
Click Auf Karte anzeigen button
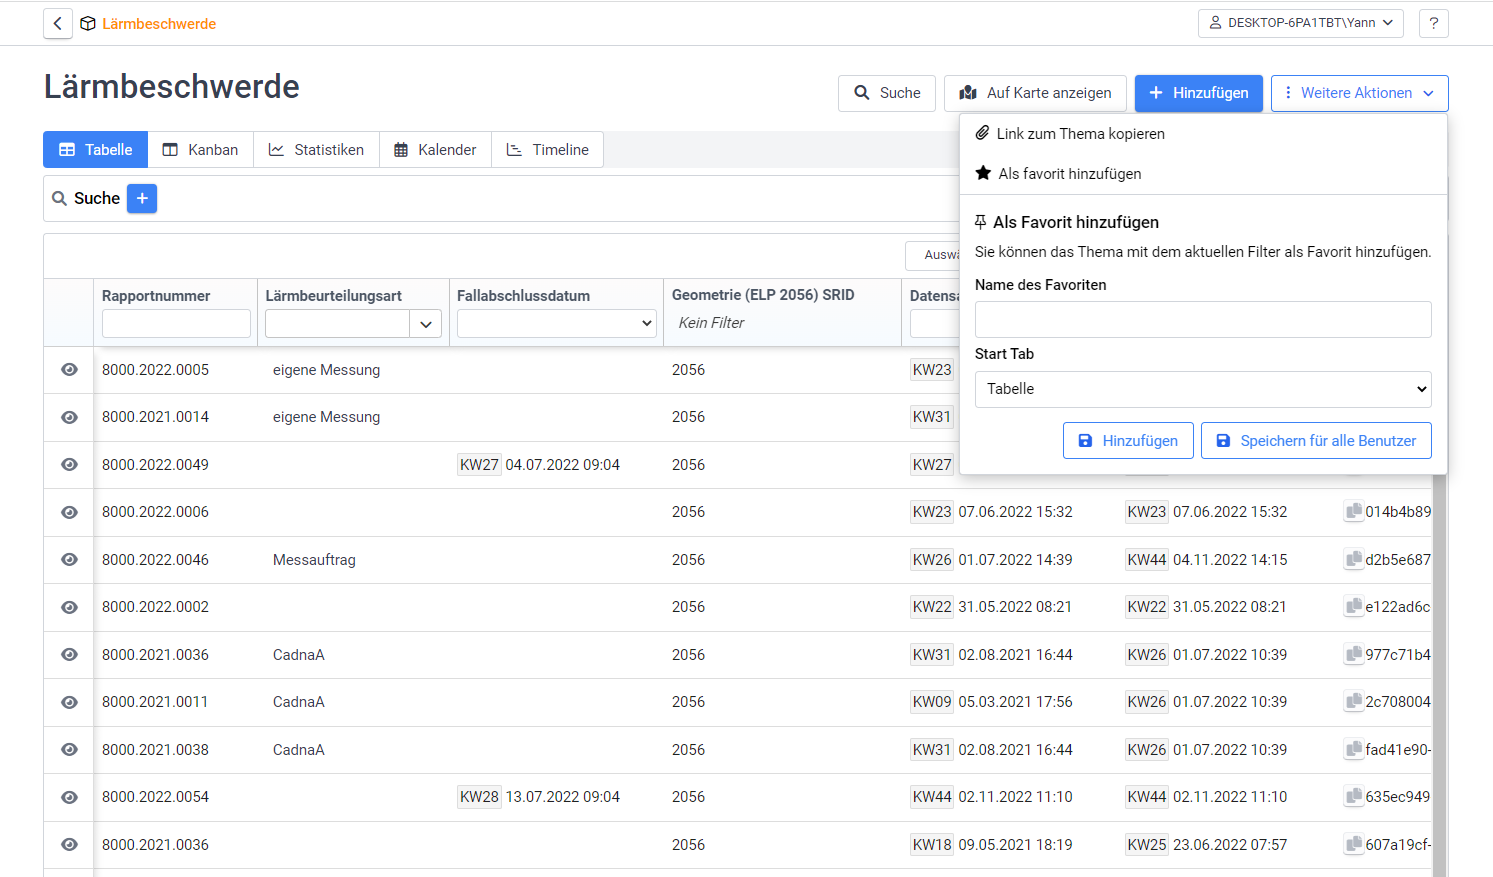click(x=1035, y=93)
